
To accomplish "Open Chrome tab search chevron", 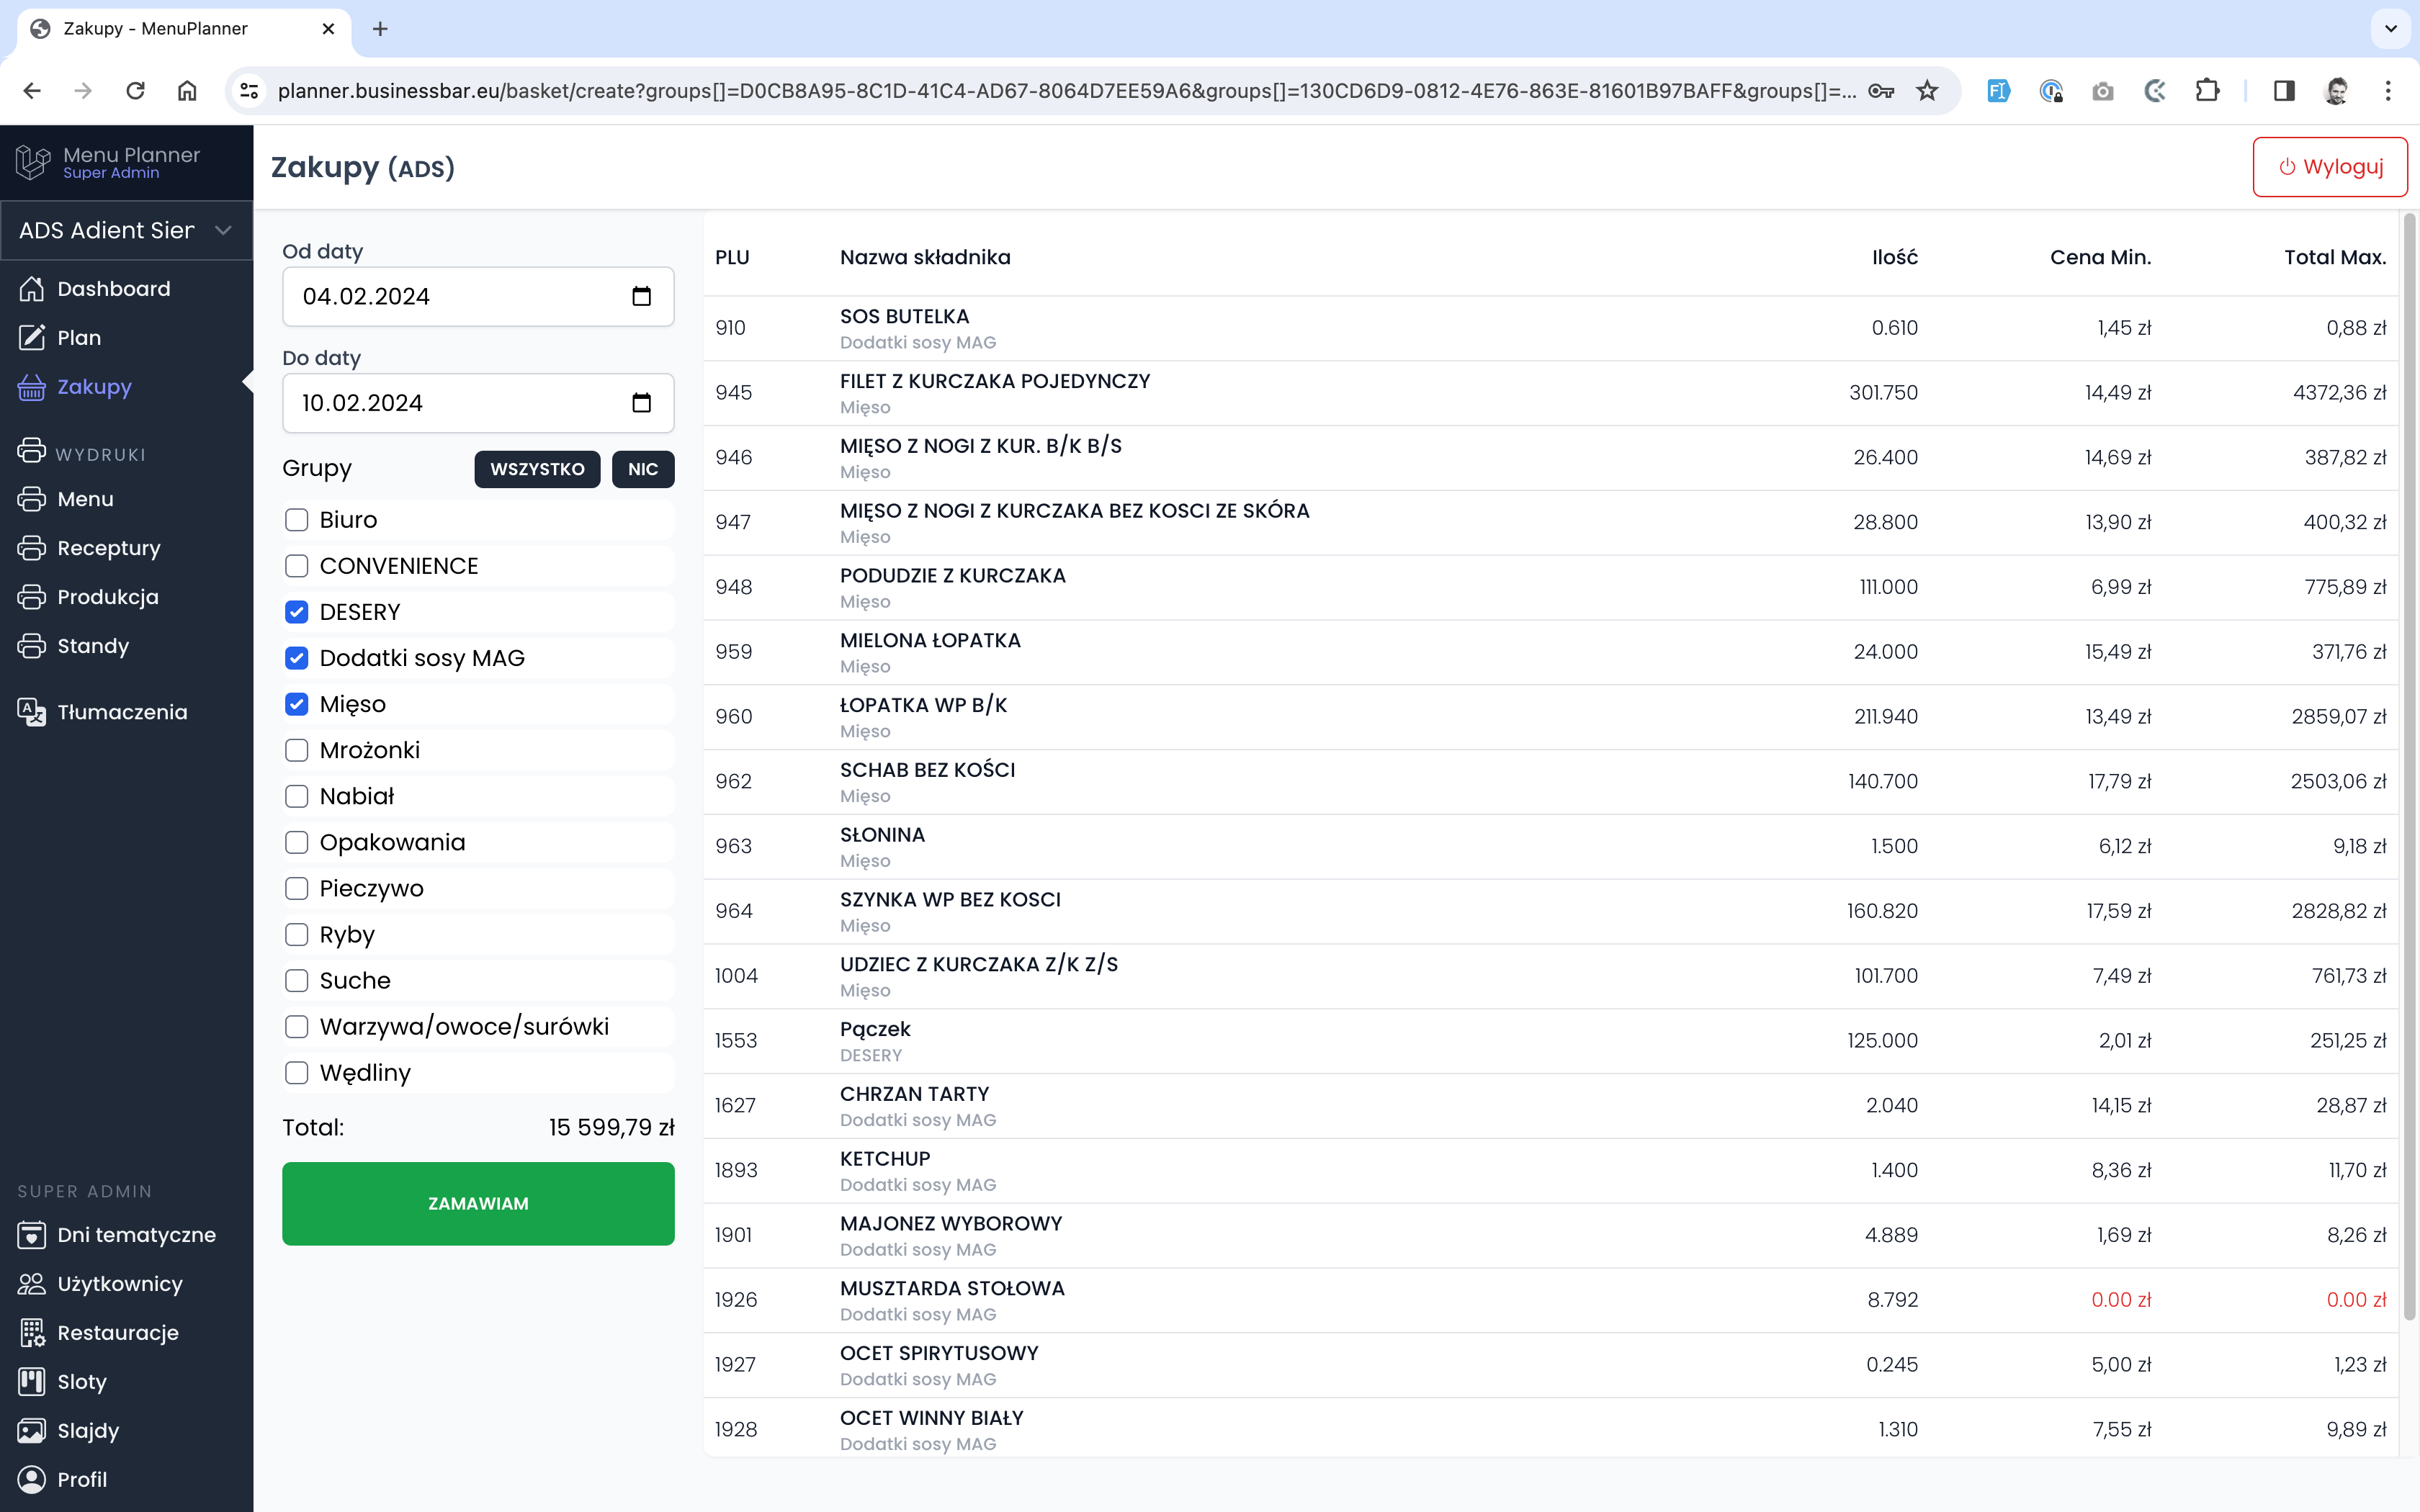I will tap(2390, 29).
